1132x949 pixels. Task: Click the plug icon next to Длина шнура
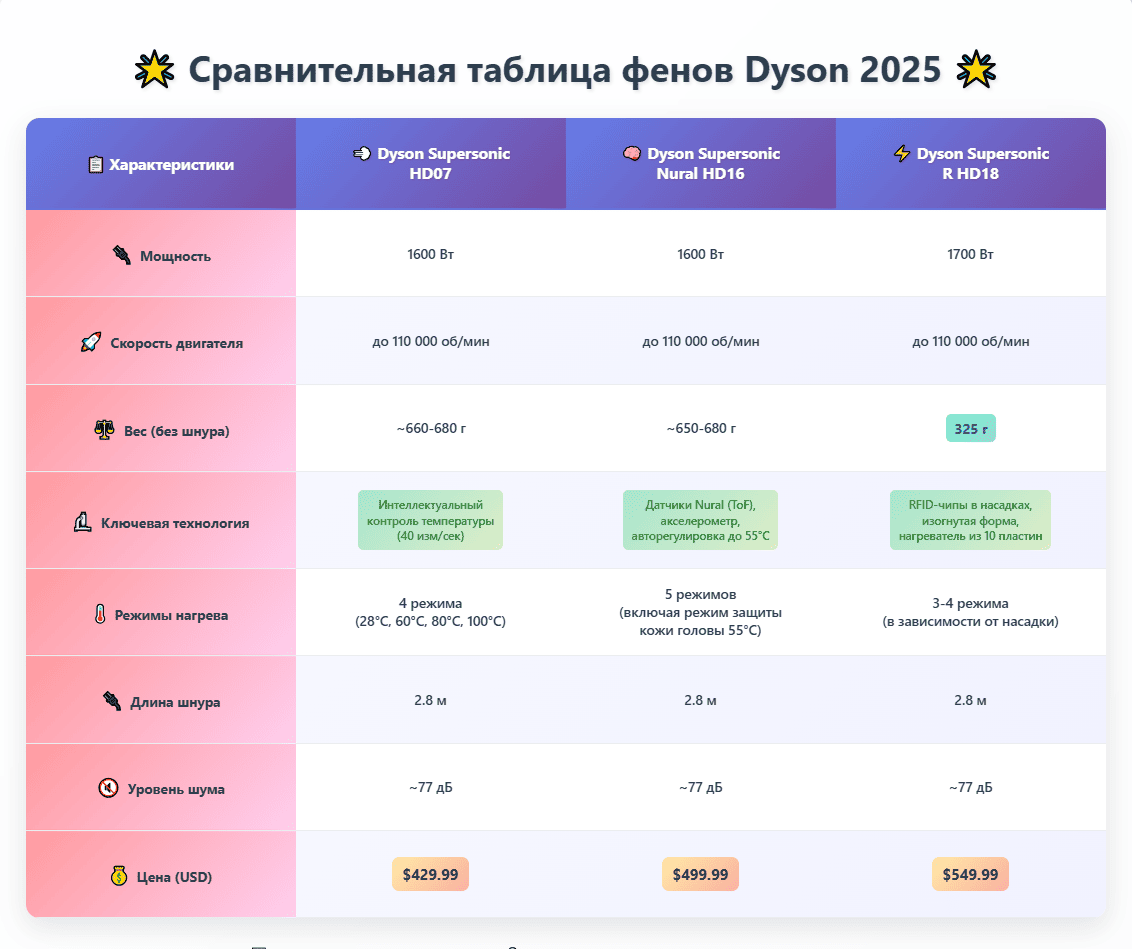pos(112,701)
